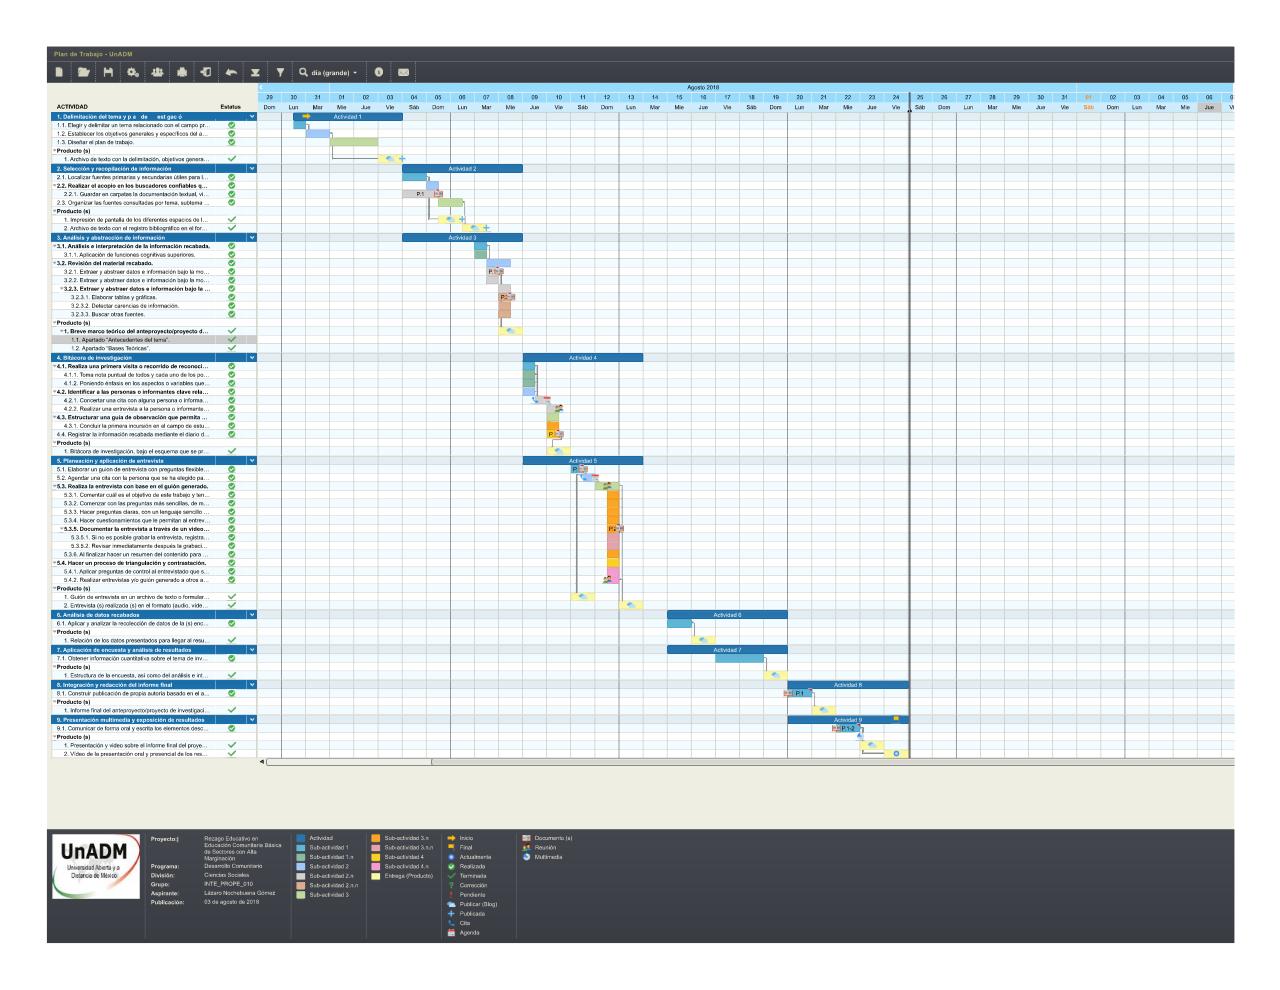Click the orange 'Sub-actividad 3.n' legend swatch
The image size is (1280, 990).
(x=376, y=838)
